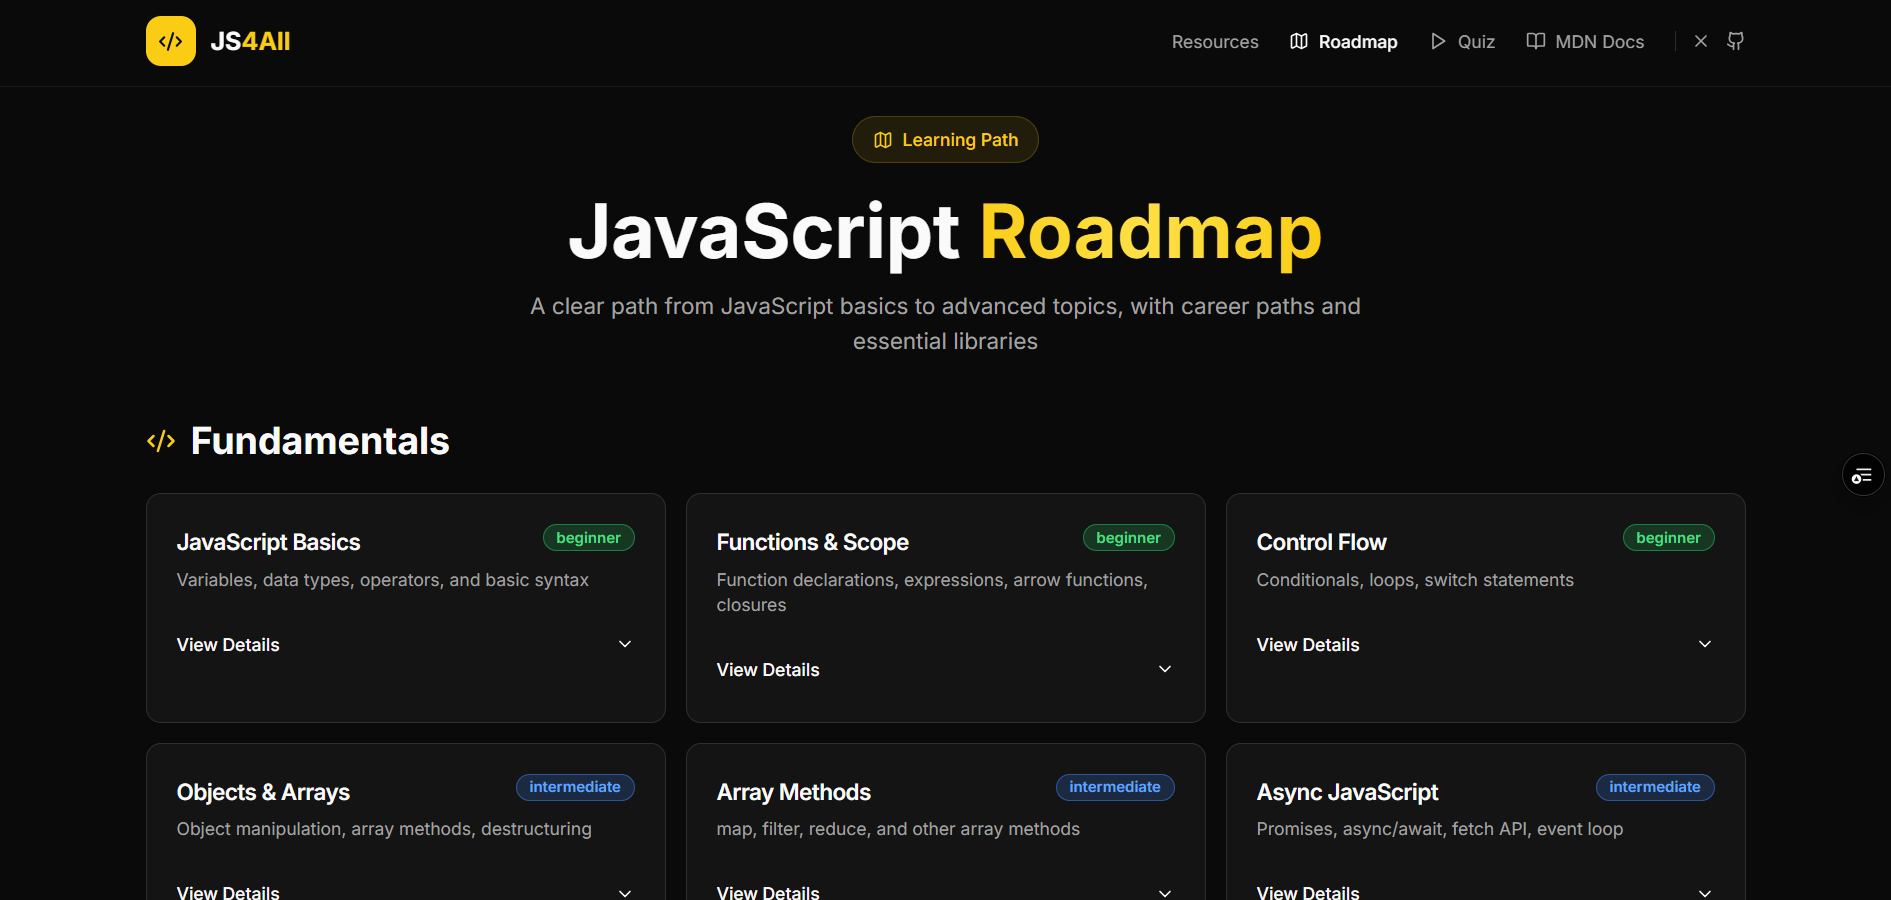
Task: Click the Objects & Arrays card title
Action: (263, 792)
